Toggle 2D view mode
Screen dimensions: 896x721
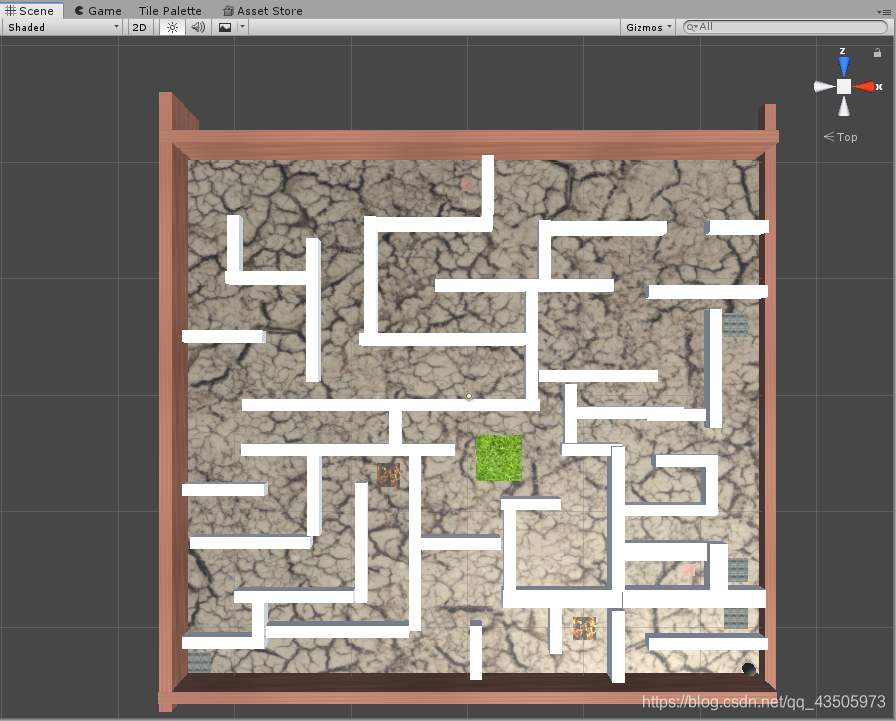coord(139,27)
